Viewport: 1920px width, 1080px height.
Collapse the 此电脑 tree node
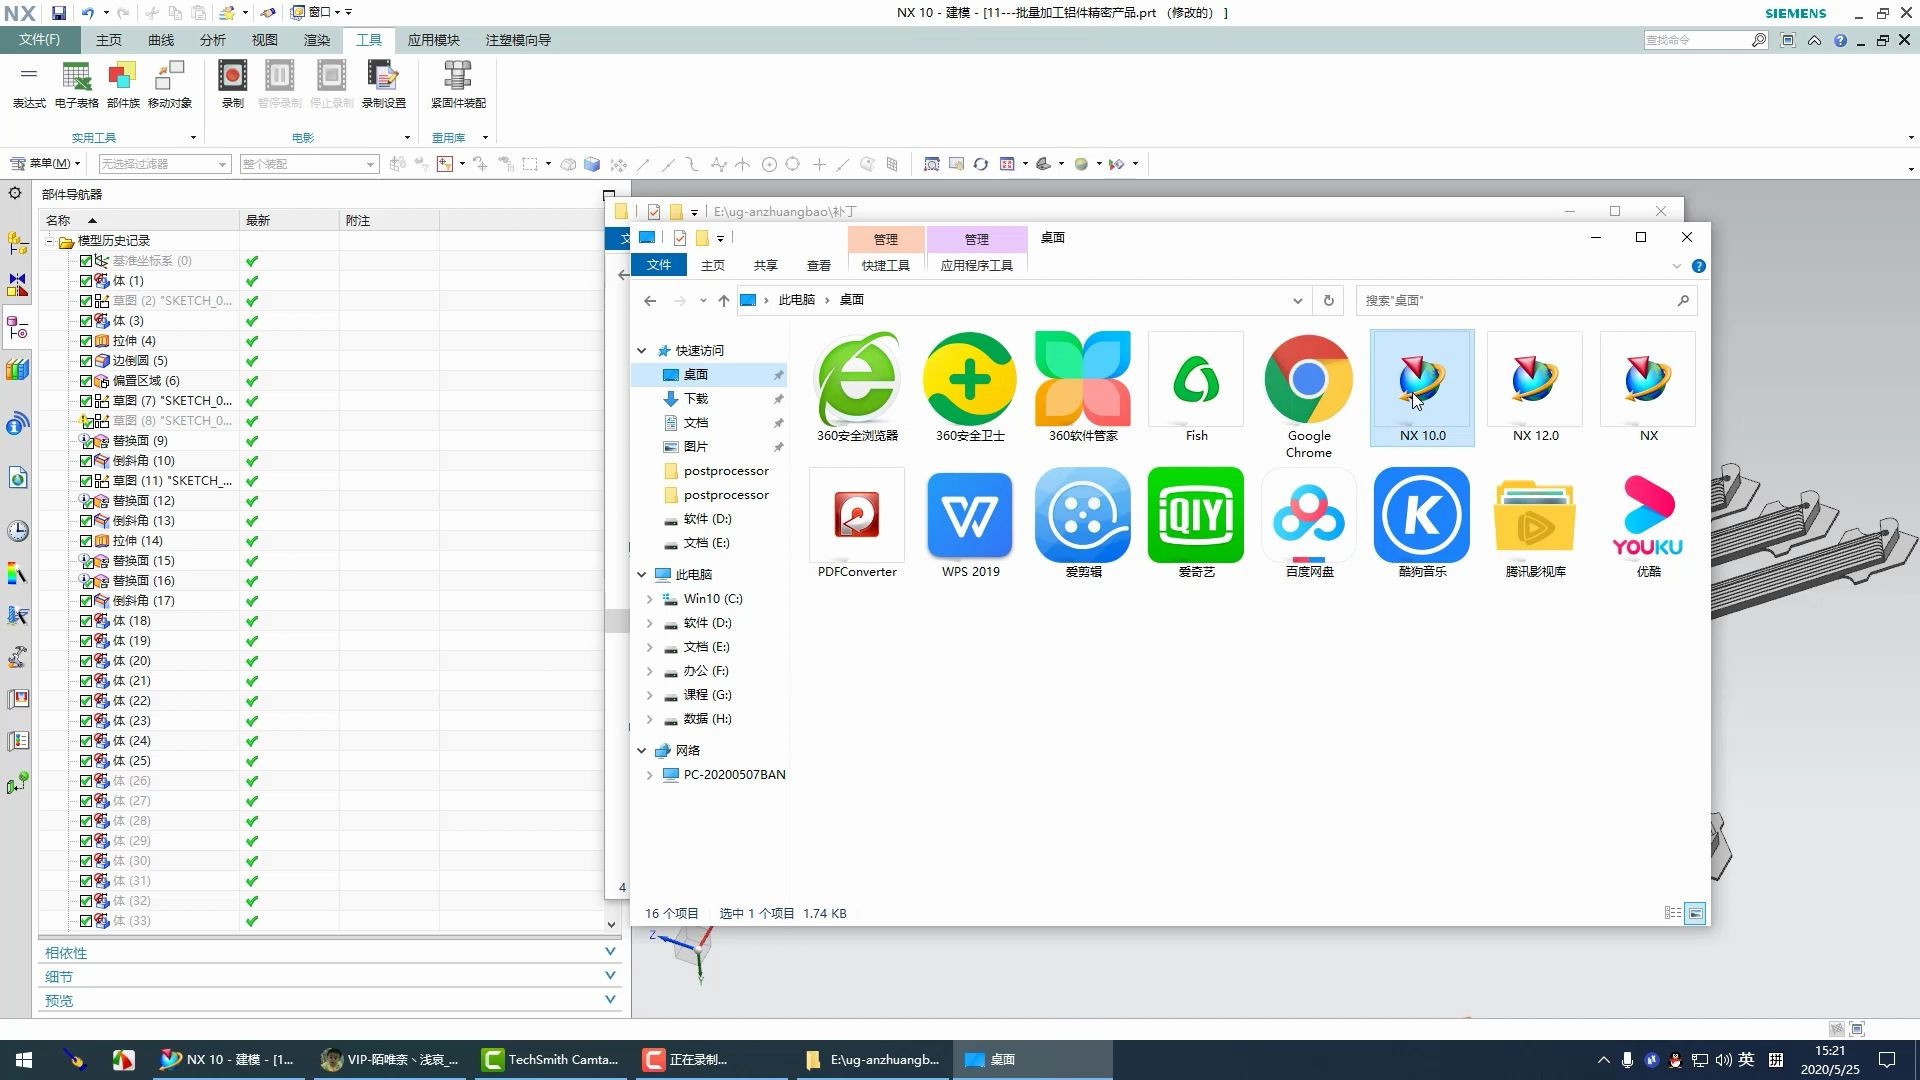pos(642,575)
